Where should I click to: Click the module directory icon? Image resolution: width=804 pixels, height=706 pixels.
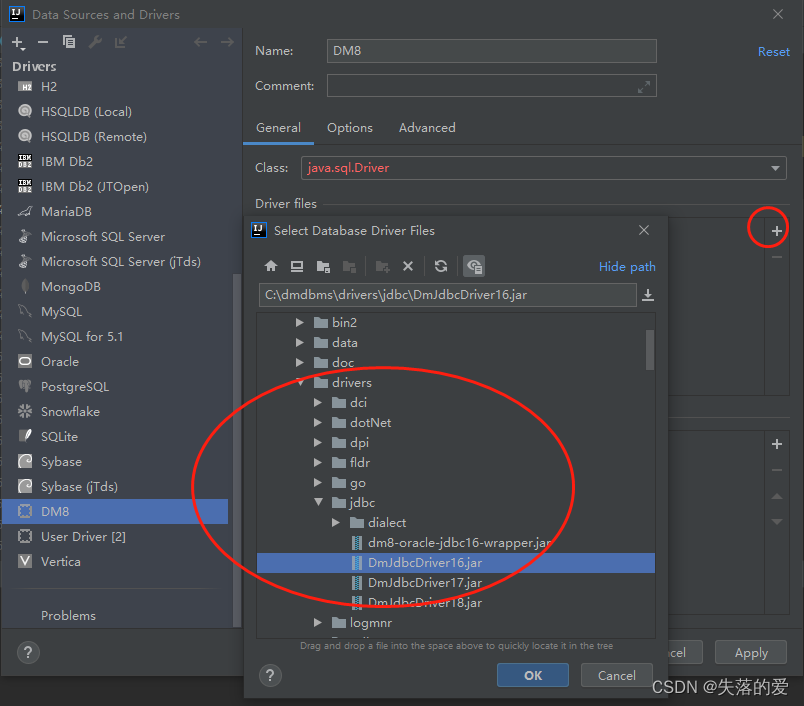click(349, 266)
